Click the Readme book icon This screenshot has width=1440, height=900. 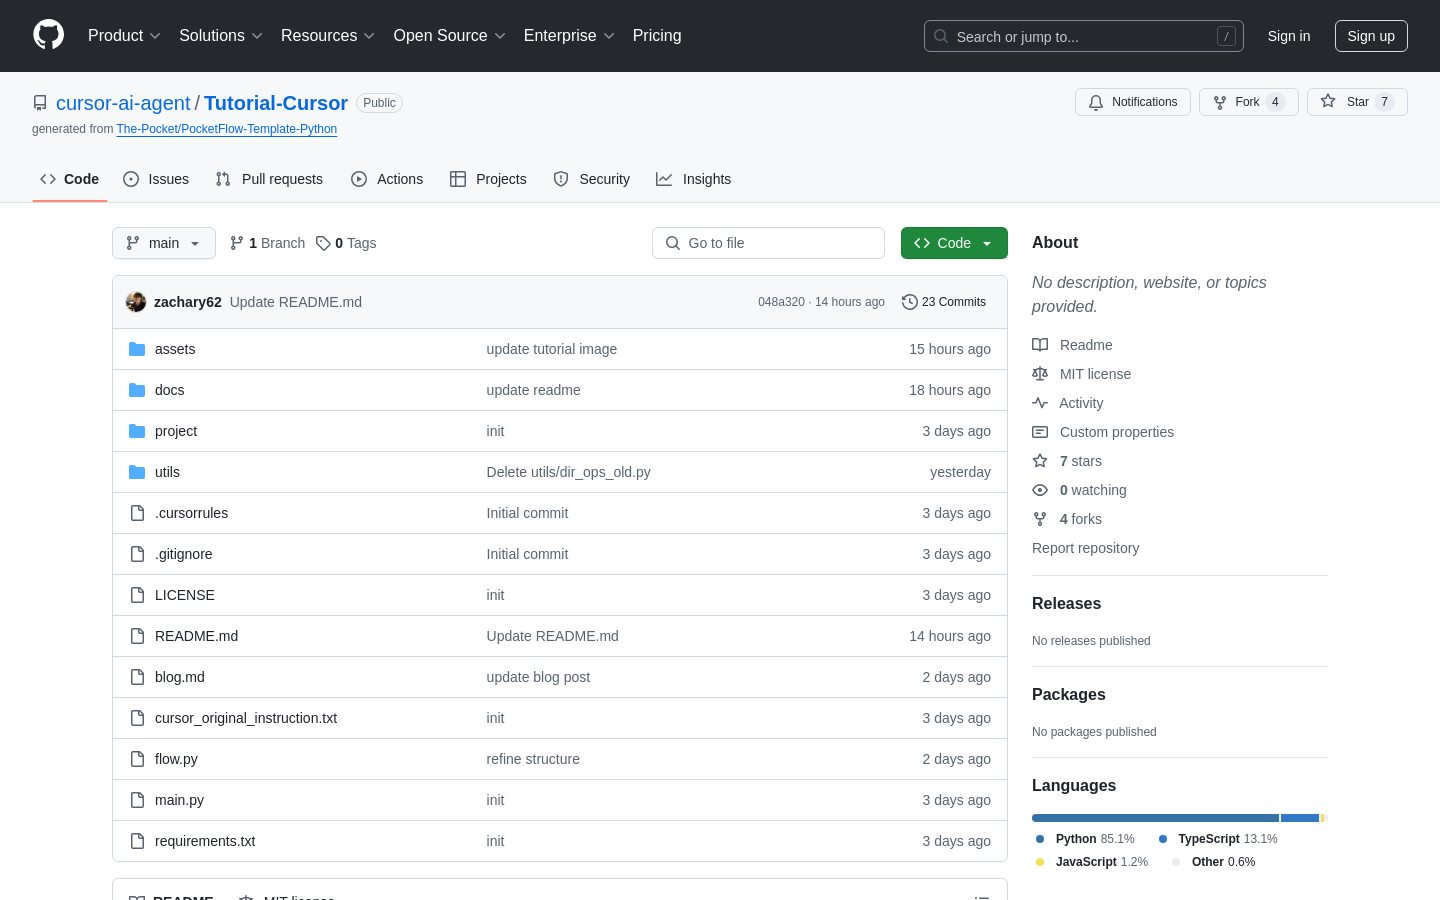coord(1040,345)
